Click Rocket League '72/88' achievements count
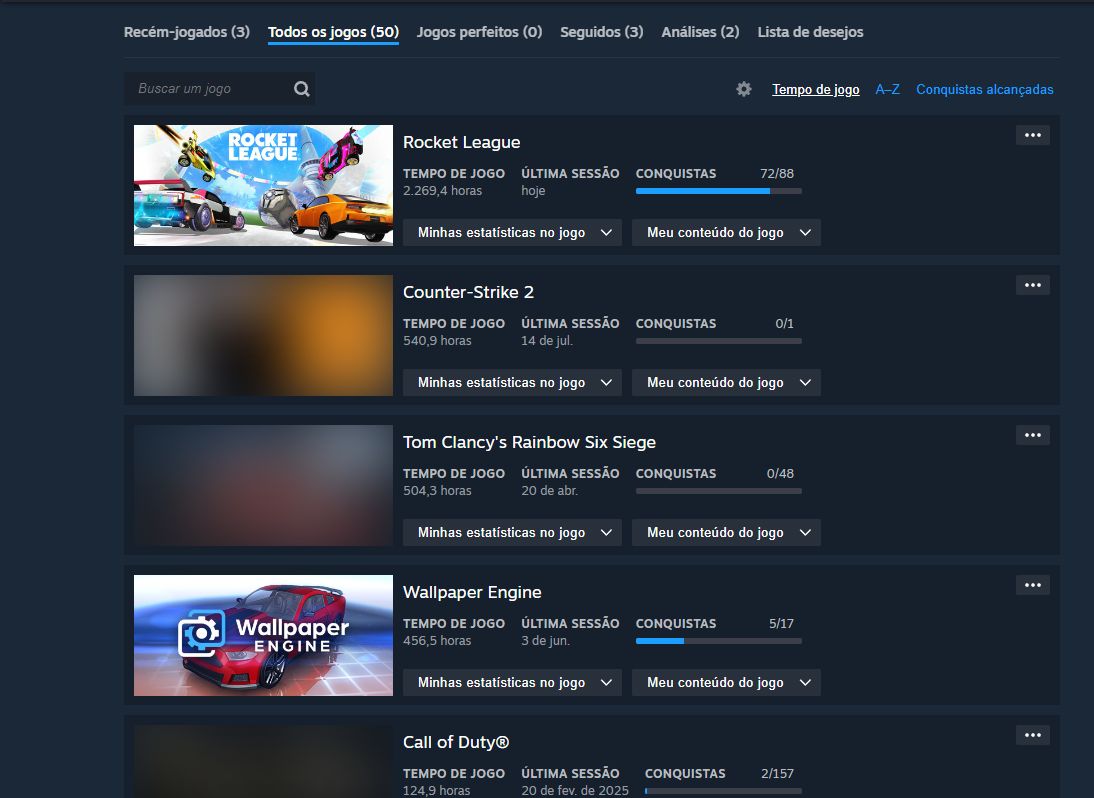Image resolution: width=1094 pixels, height=798 pixels. [x=777, y=174]
